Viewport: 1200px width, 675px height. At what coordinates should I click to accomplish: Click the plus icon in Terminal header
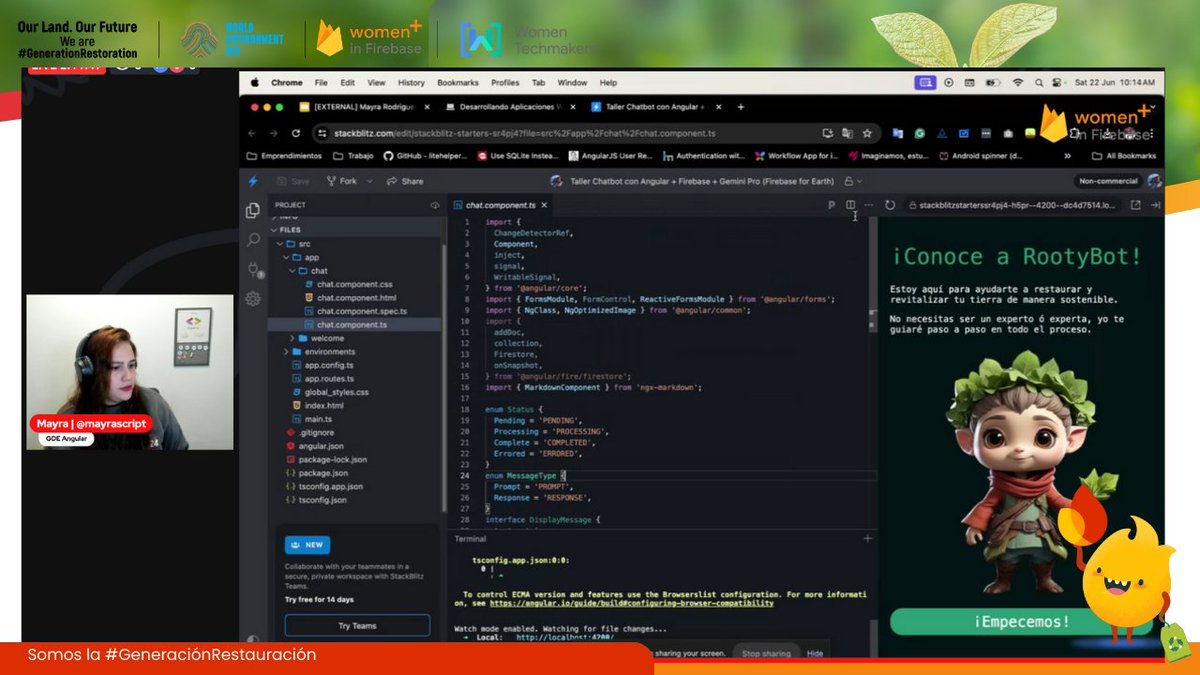click(867, 538)
